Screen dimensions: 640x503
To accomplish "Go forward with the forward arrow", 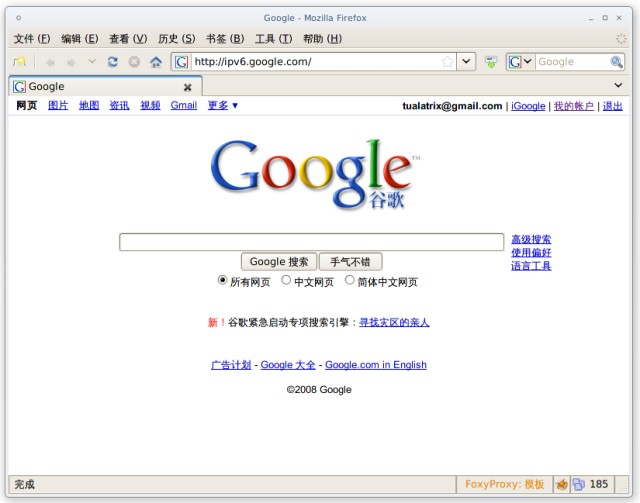I will click(x=71, y=62).
